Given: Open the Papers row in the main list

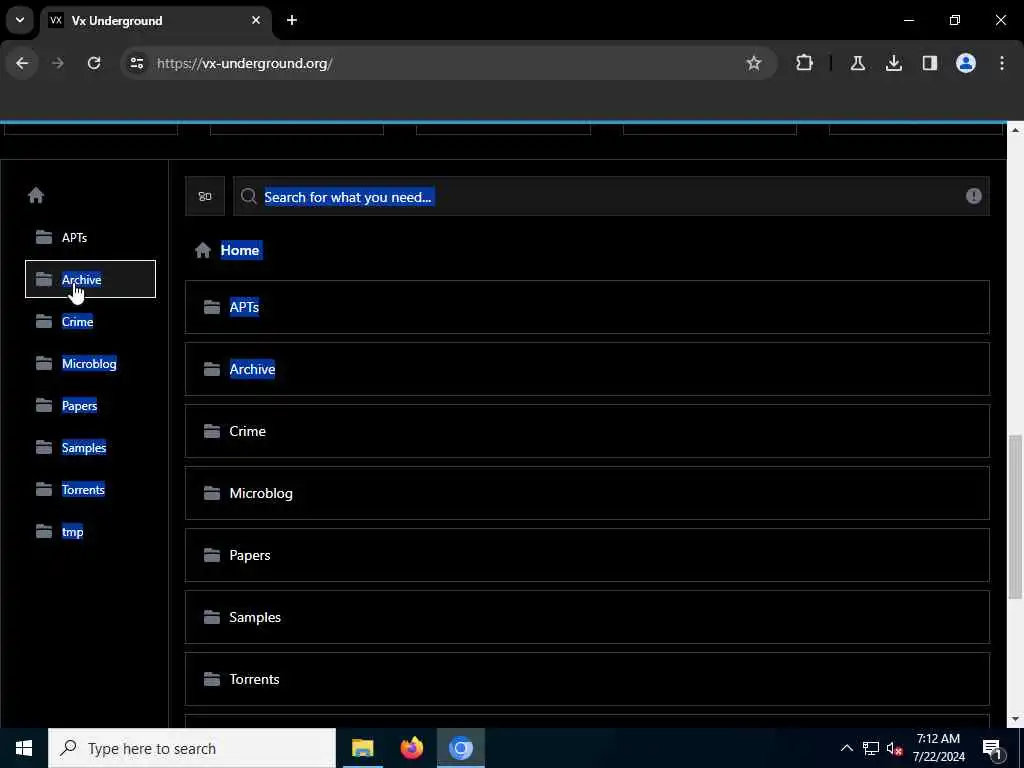Looking at the screenshot, I should [x=587, y=555].
